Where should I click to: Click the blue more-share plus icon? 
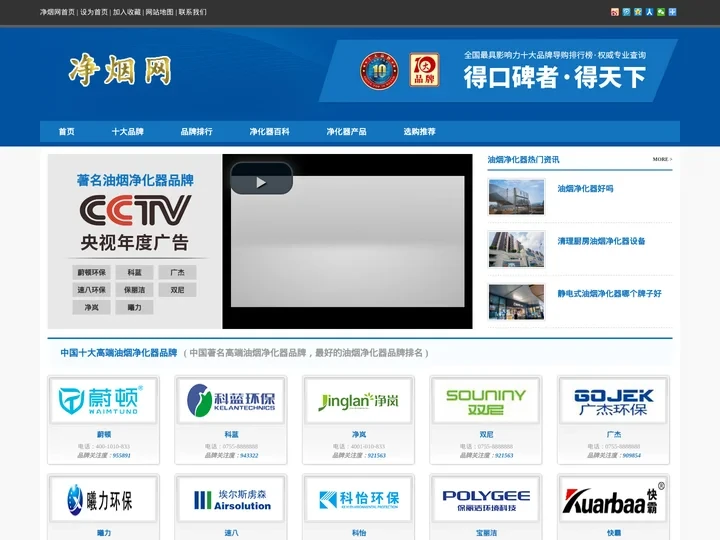[672, 12]
